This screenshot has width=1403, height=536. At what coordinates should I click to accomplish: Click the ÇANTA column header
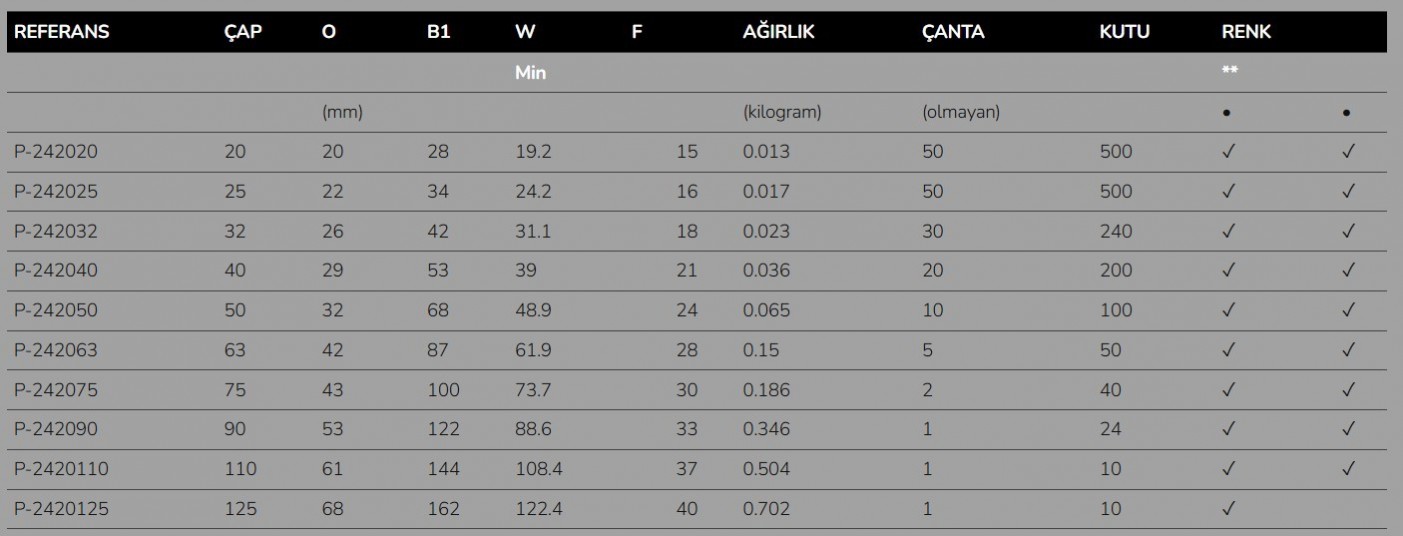click(953, 32)
